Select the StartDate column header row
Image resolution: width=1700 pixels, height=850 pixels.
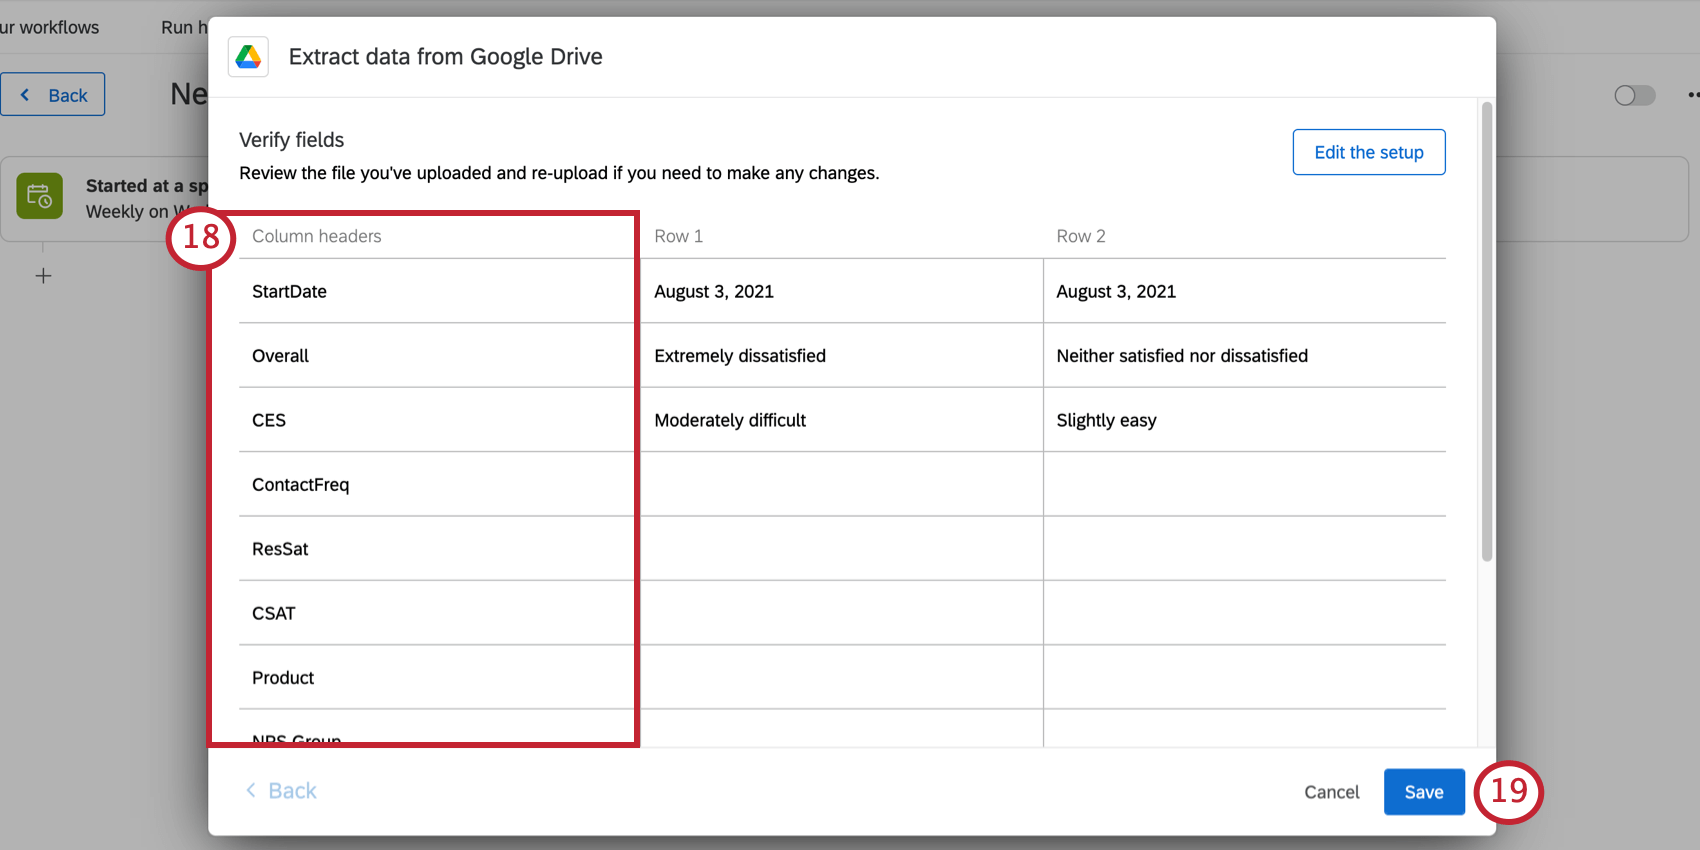pos(842,291)
